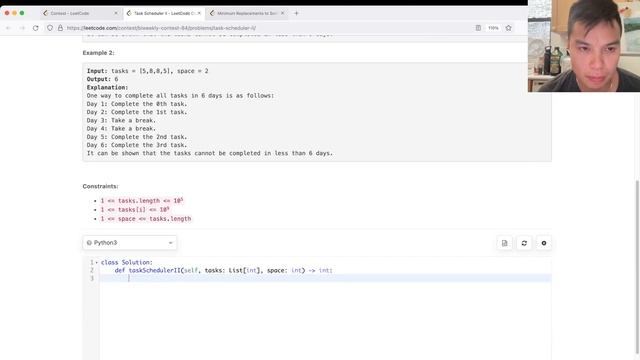
Task: Open editor settings gear icon
Action: click(544, 243)
